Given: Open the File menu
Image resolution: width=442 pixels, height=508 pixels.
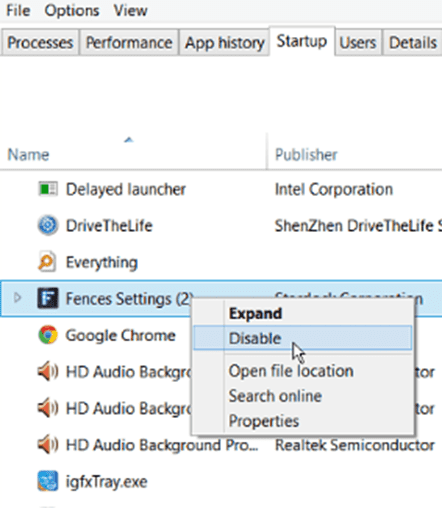Looking at the screenshot, I should click(x=18, y=11).
